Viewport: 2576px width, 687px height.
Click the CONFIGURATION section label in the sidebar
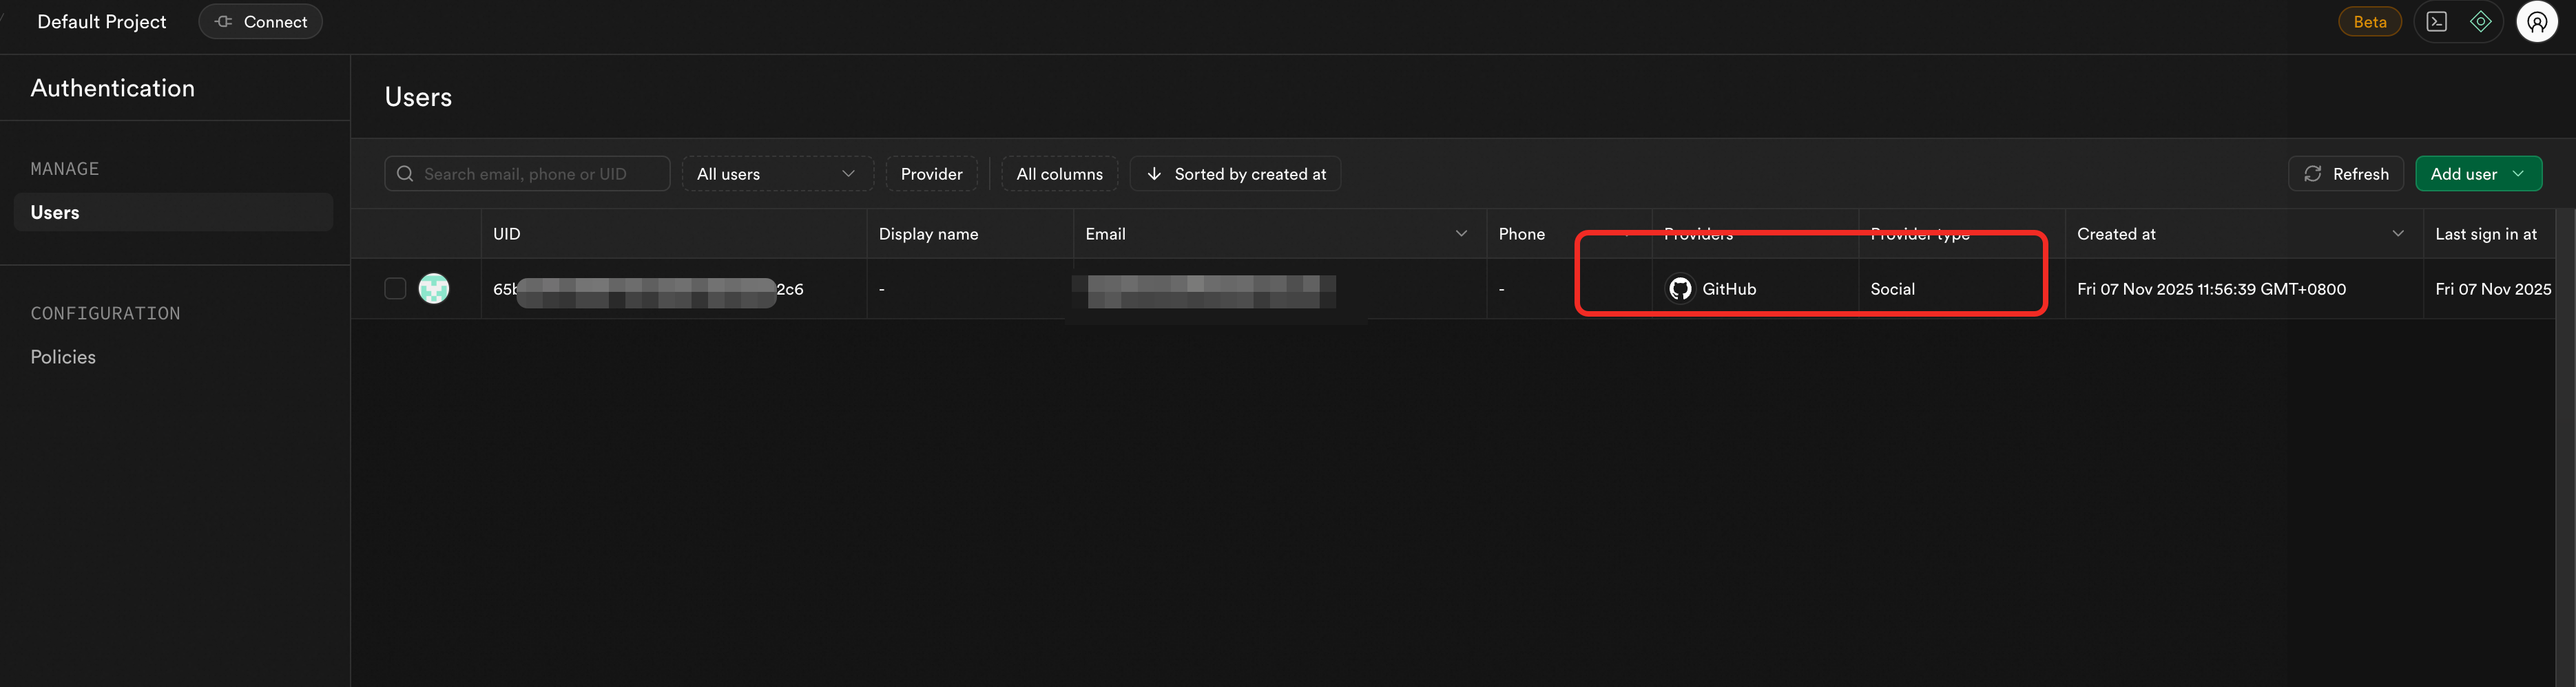pos(105,314)
